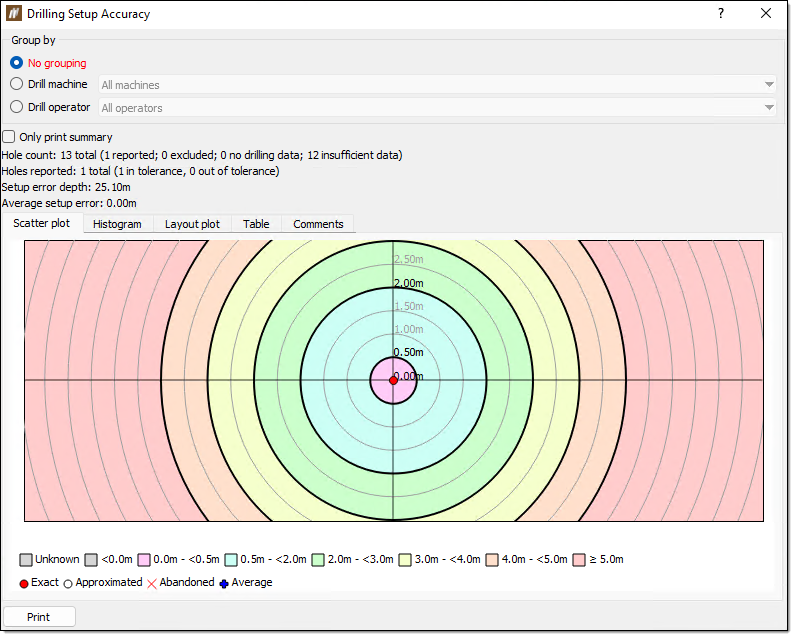This screenshot has height=637, width=794.
Task: Click the Abandoned red cross legend icon
Action: coord(152,585)
